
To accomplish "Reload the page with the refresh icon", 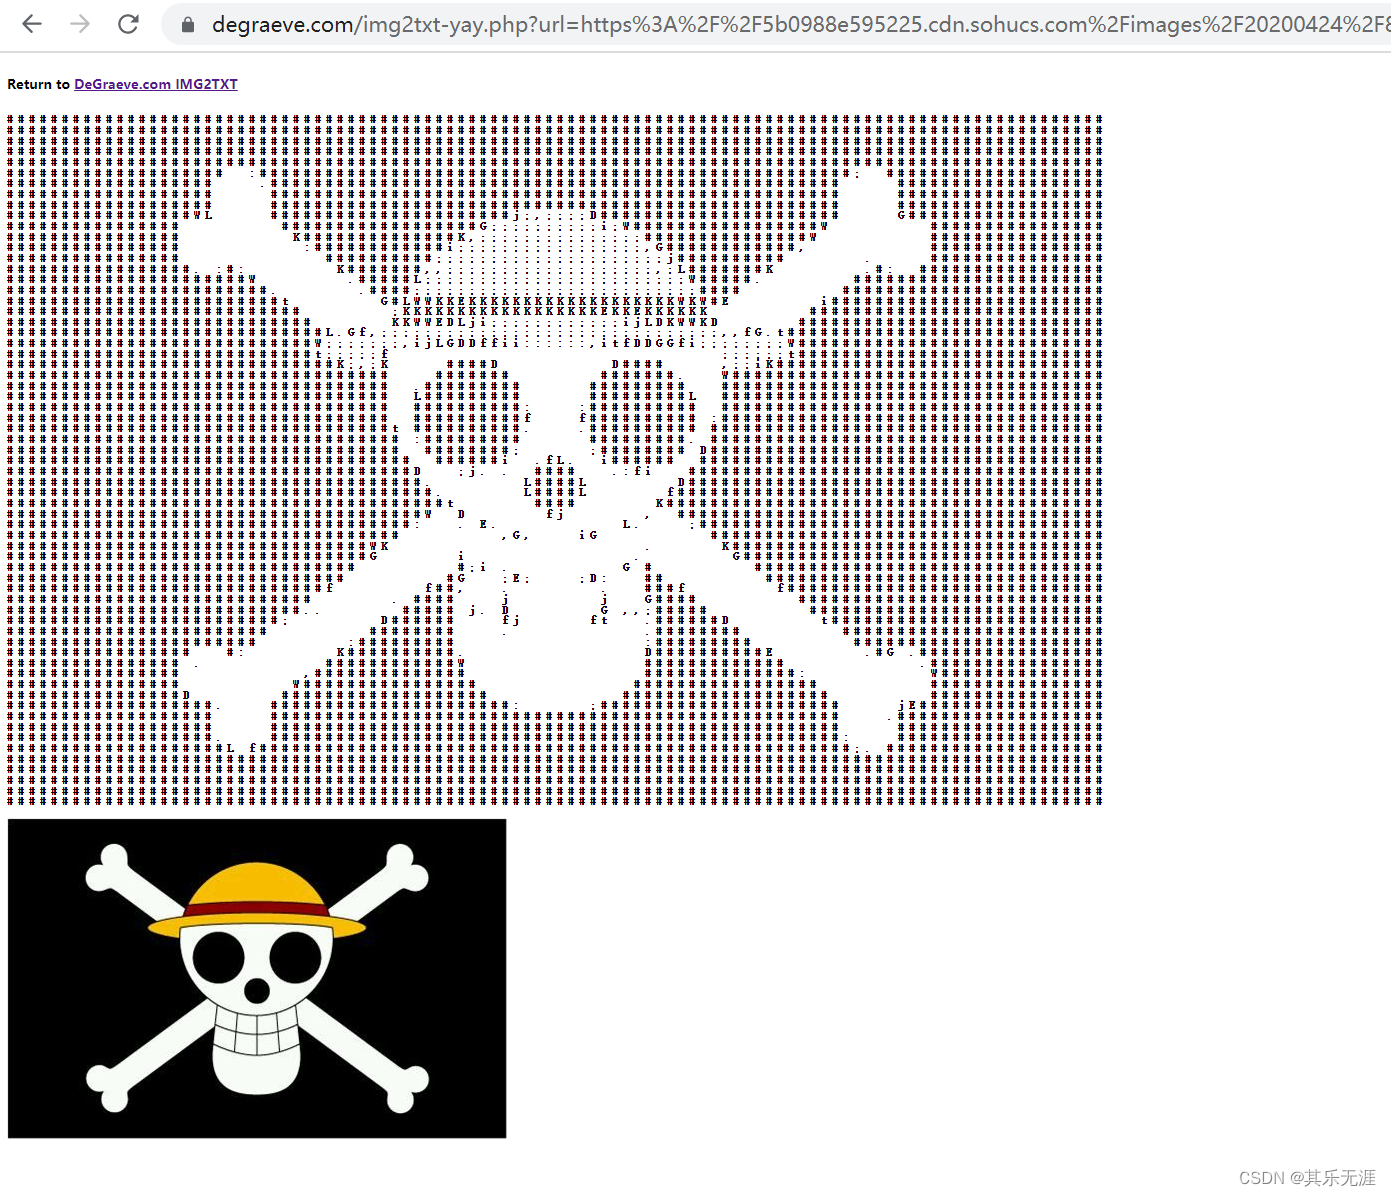I will [x=128, y=24].
